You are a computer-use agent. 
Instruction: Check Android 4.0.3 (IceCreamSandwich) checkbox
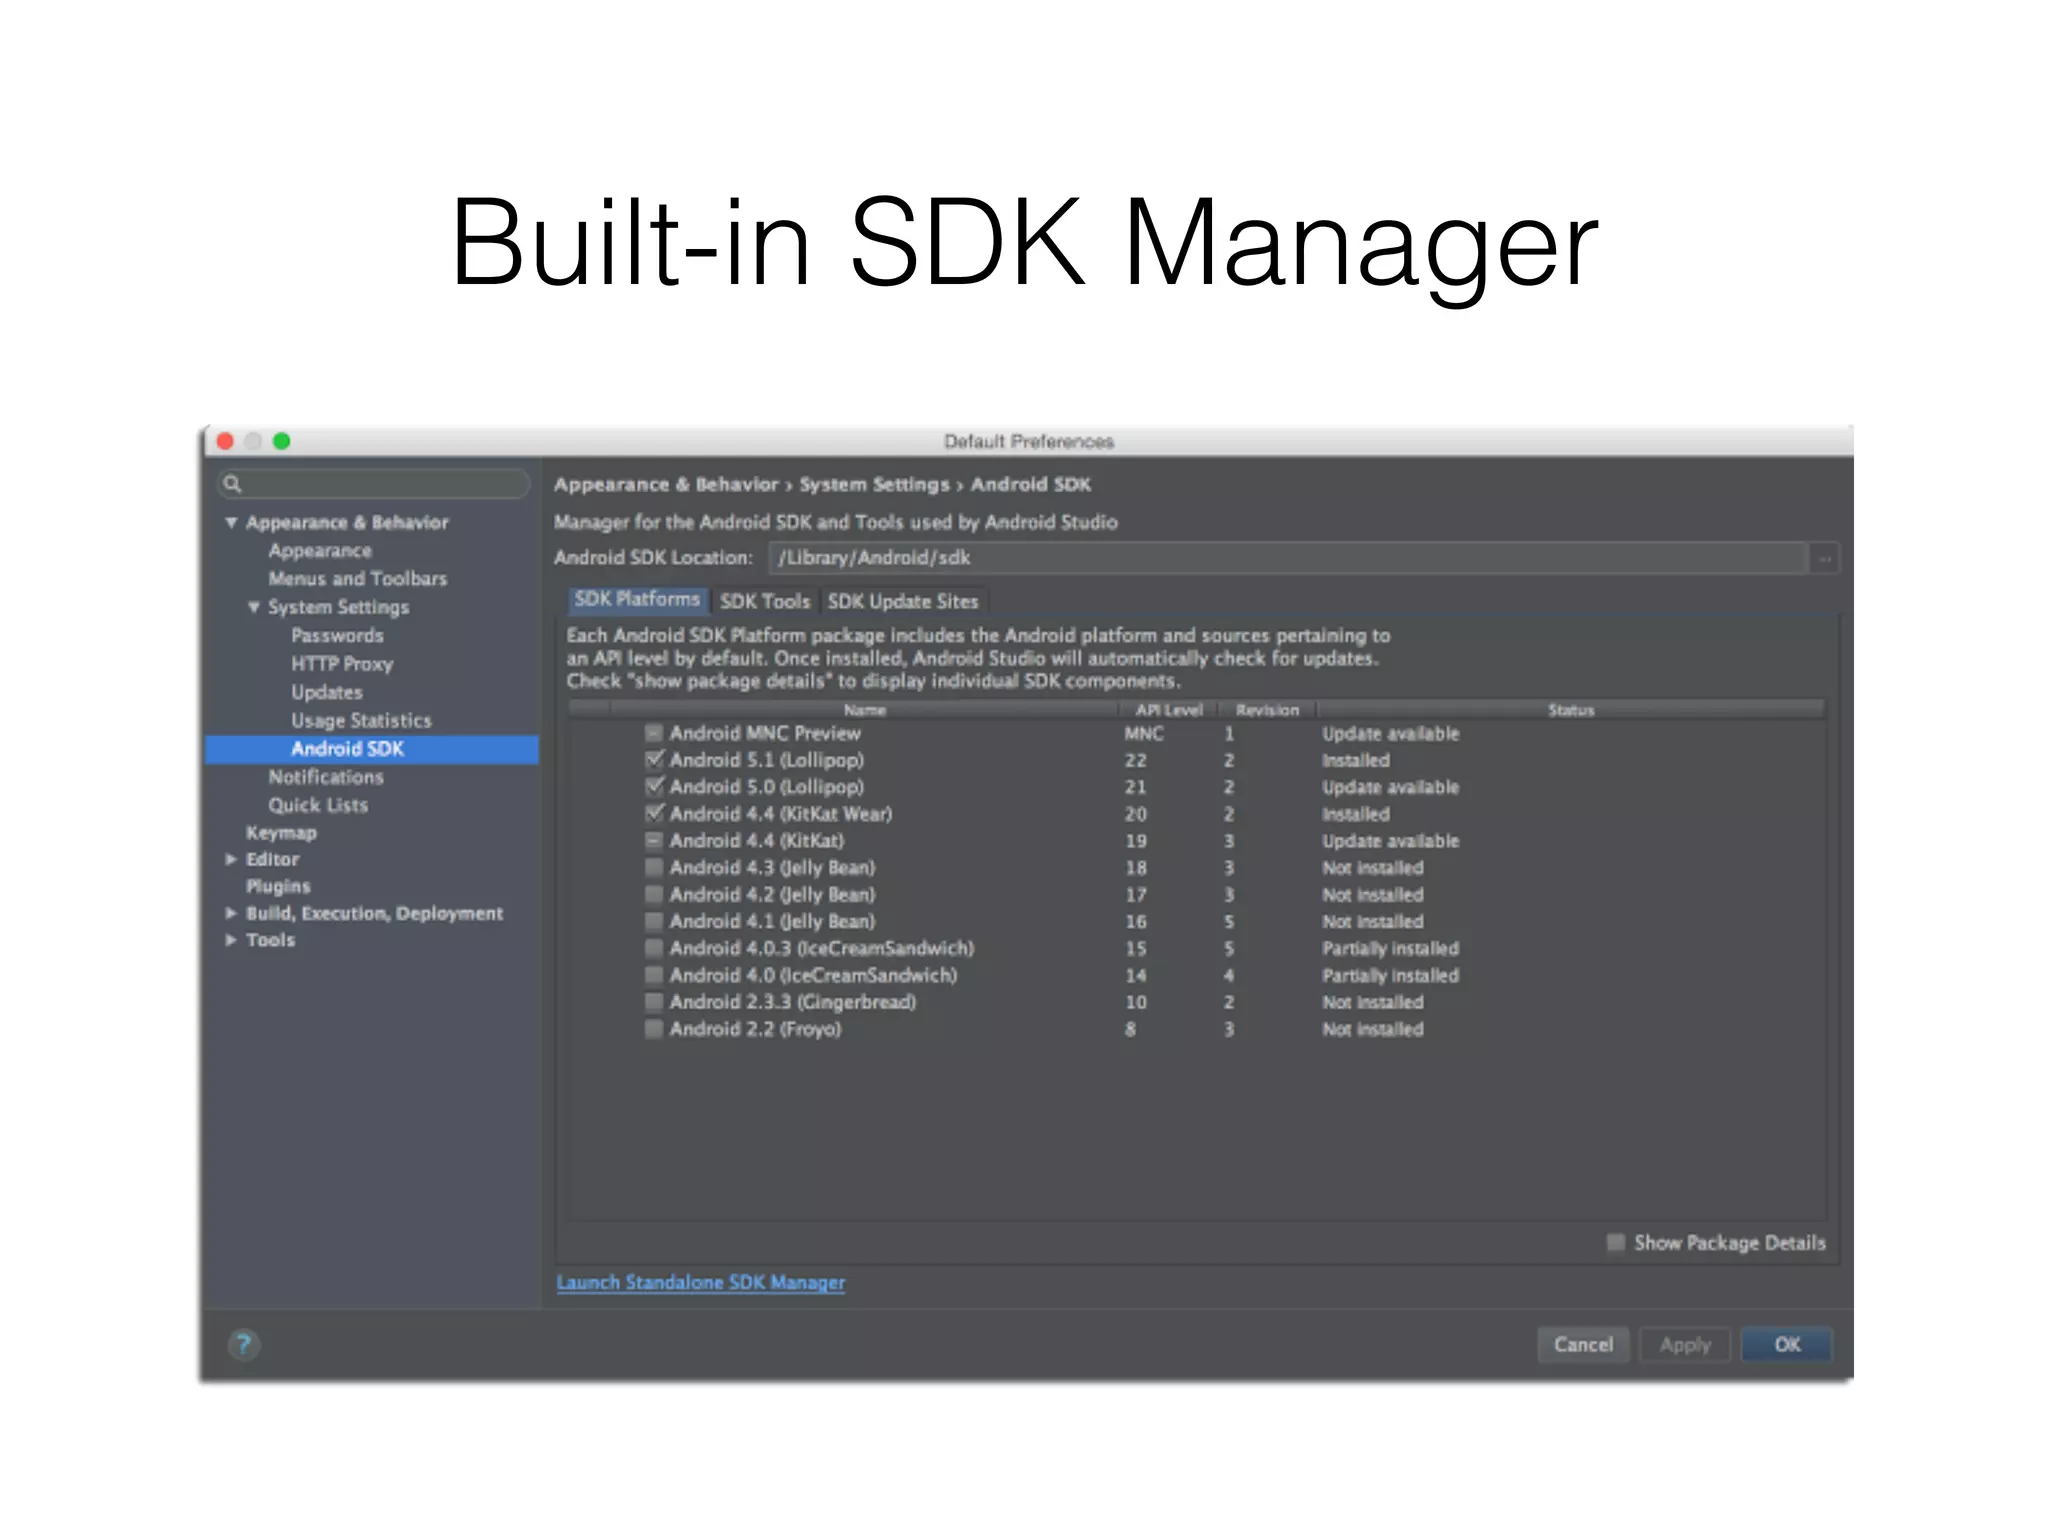654,948
